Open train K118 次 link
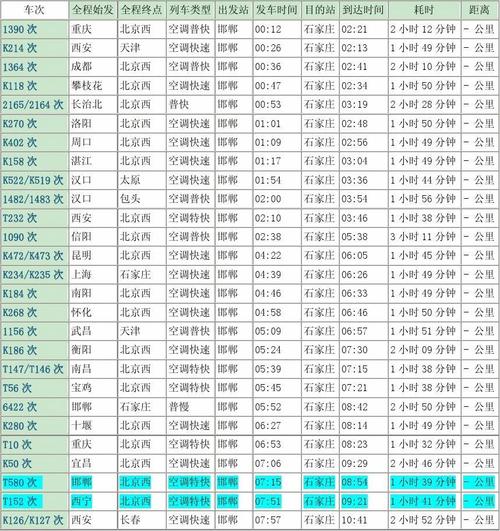The height and width of the screenshot is (531, 500). click(x=20, y=86)
